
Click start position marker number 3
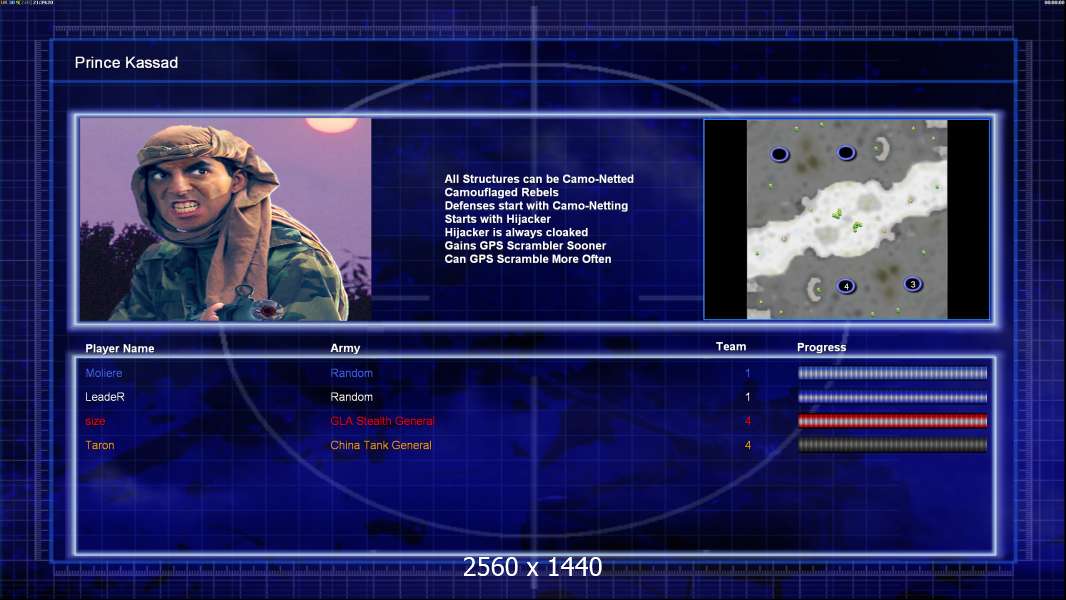click(x=913, y=284)
